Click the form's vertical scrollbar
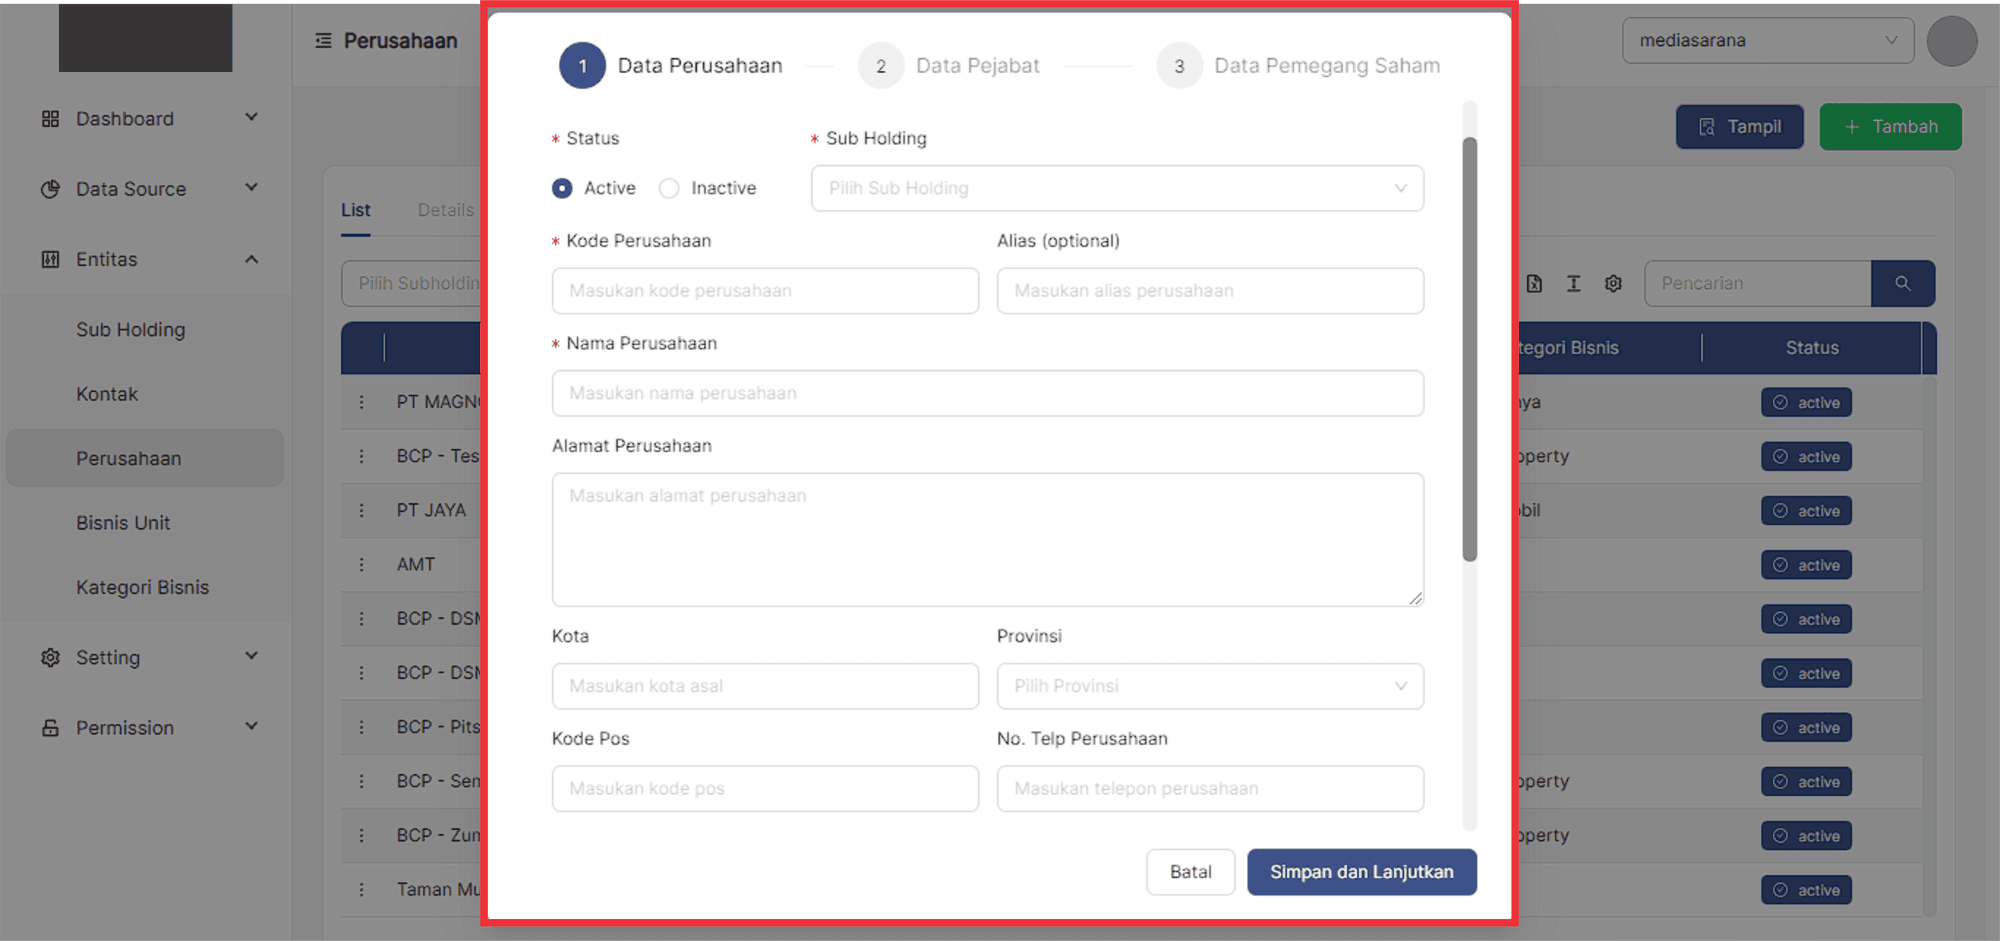The height and width of the screenshot is (941, 2000). [1469, 350]
